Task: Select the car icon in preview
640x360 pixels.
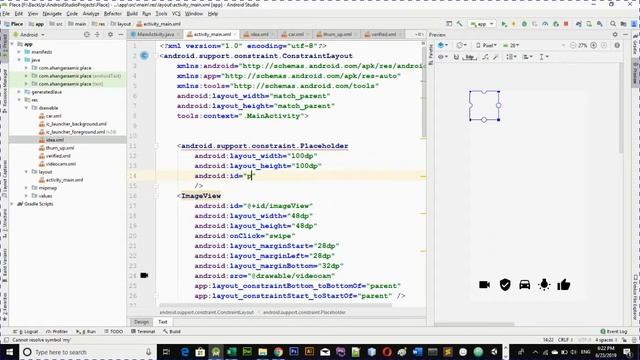Action: tap(524, 284)
